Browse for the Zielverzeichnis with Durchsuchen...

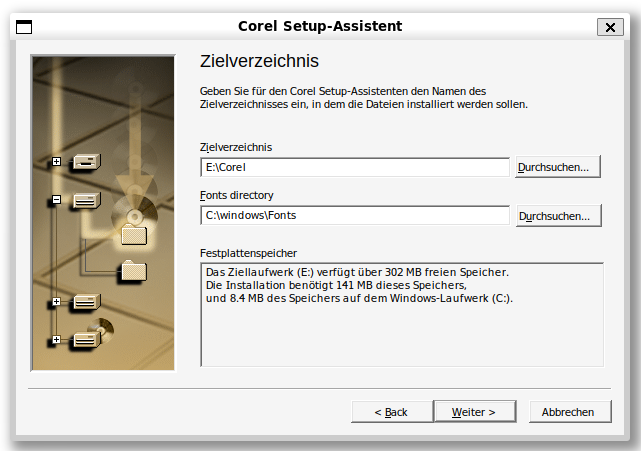click(x=558, y=166)
